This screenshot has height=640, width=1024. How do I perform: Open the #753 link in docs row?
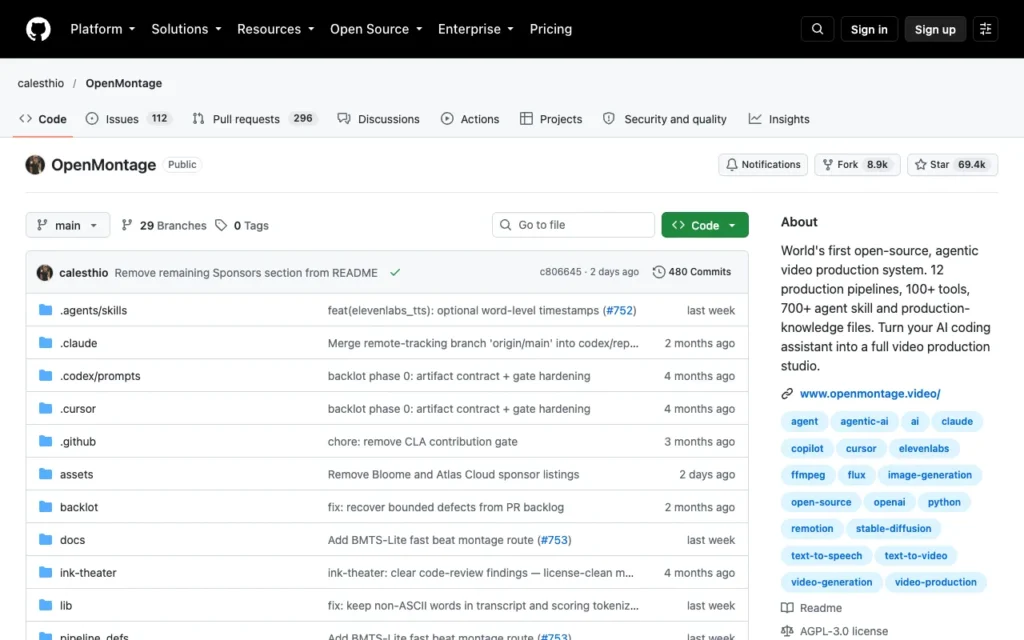click(x=554, y=540)
